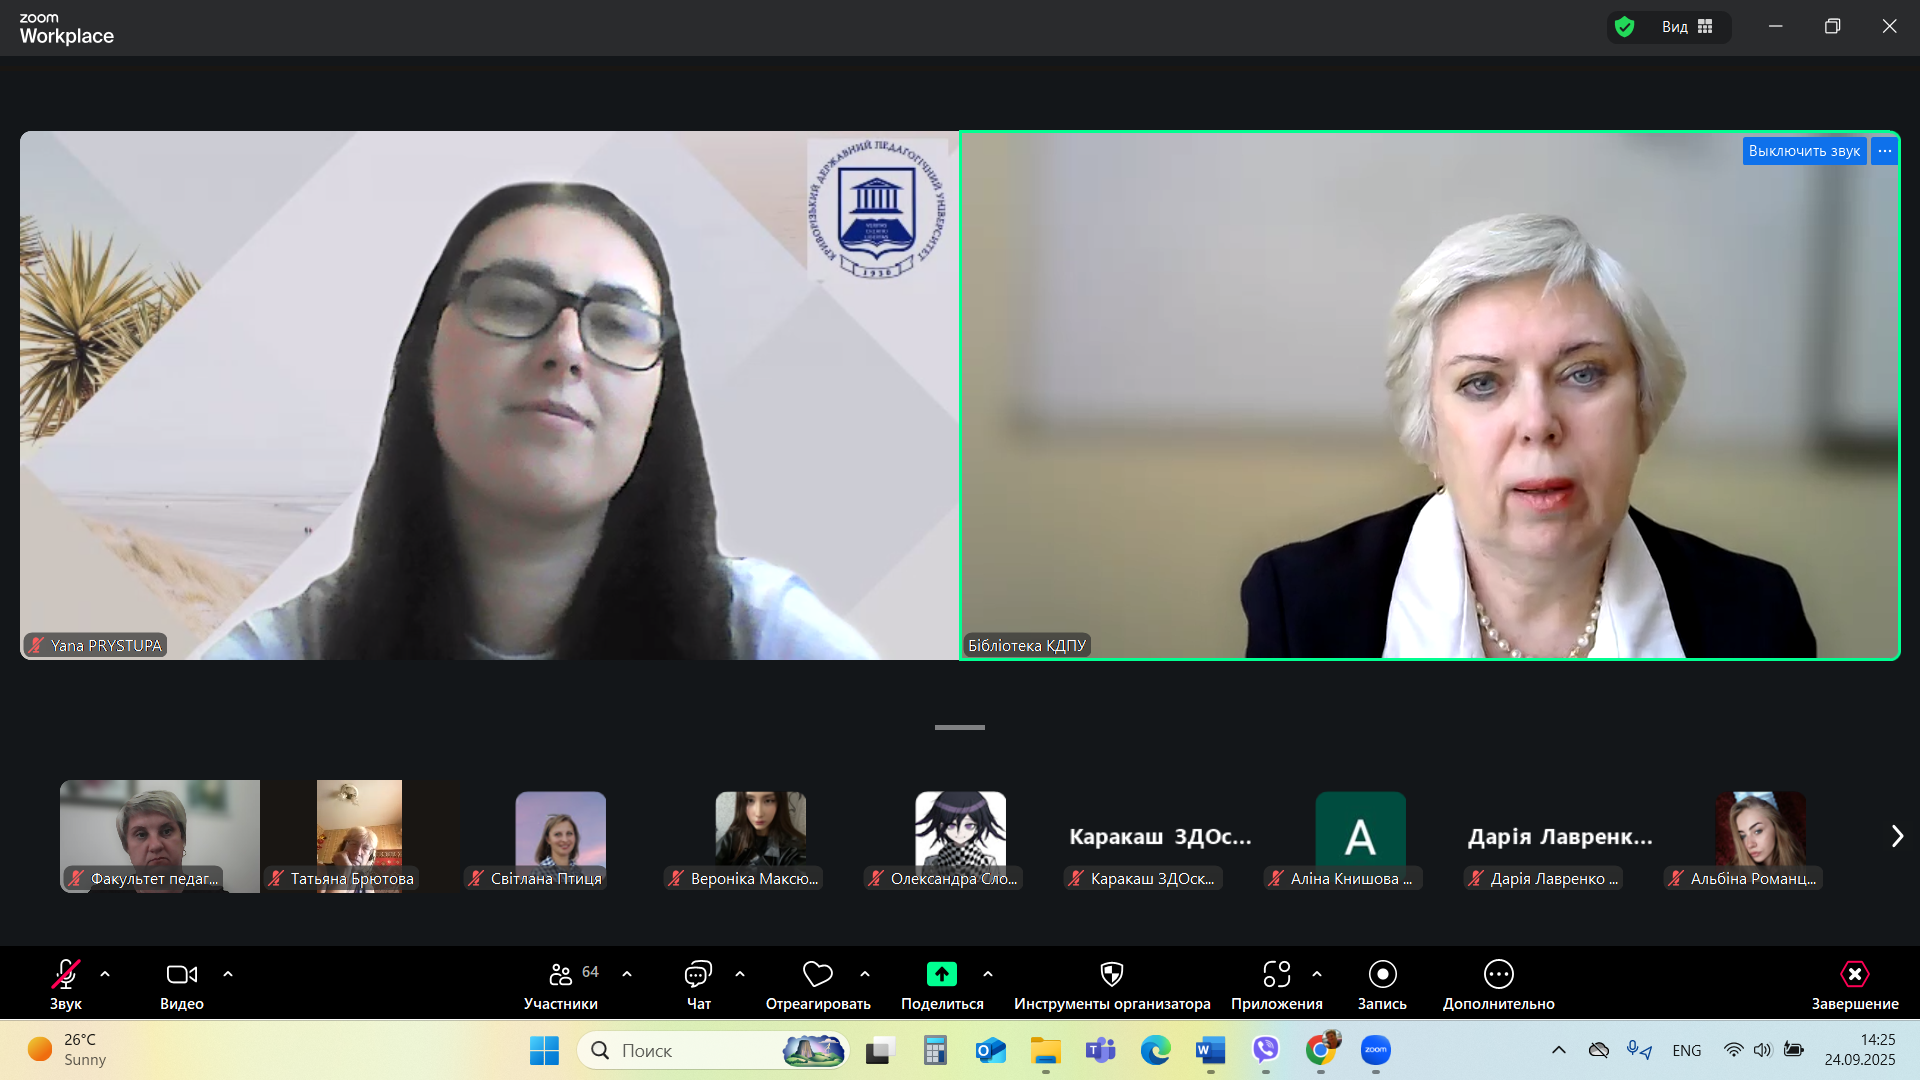
Task: Open the React heart icon
Action: tap(817, 974)
